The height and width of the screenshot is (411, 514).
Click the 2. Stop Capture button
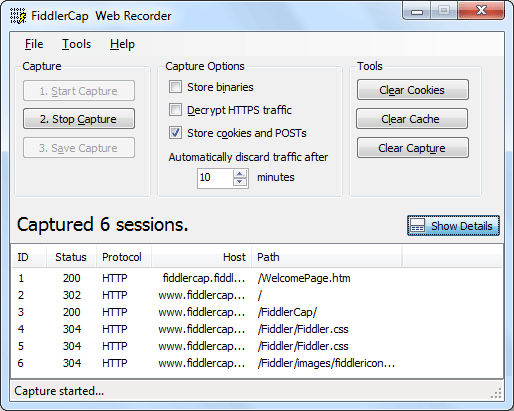coord(79,119)
